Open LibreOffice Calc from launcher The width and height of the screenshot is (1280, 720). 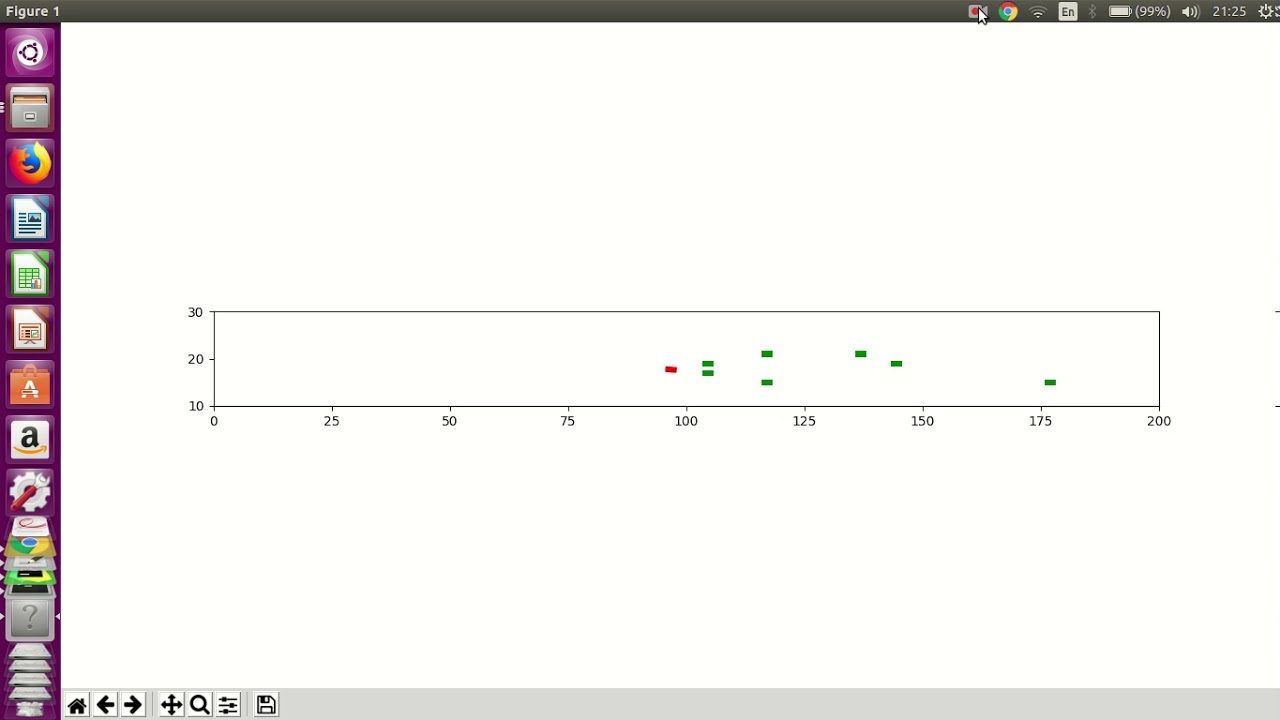(30, 273)
